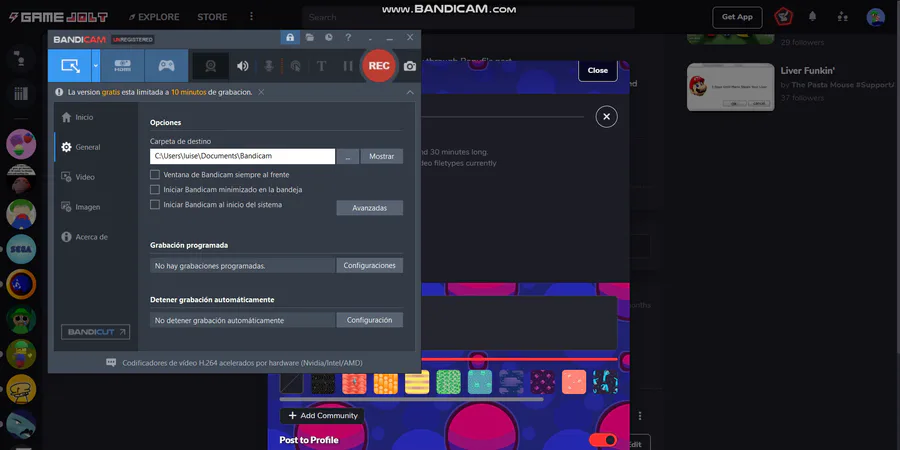
Task: Open the user profile avatar menu
Action: [x=875, y=17]
